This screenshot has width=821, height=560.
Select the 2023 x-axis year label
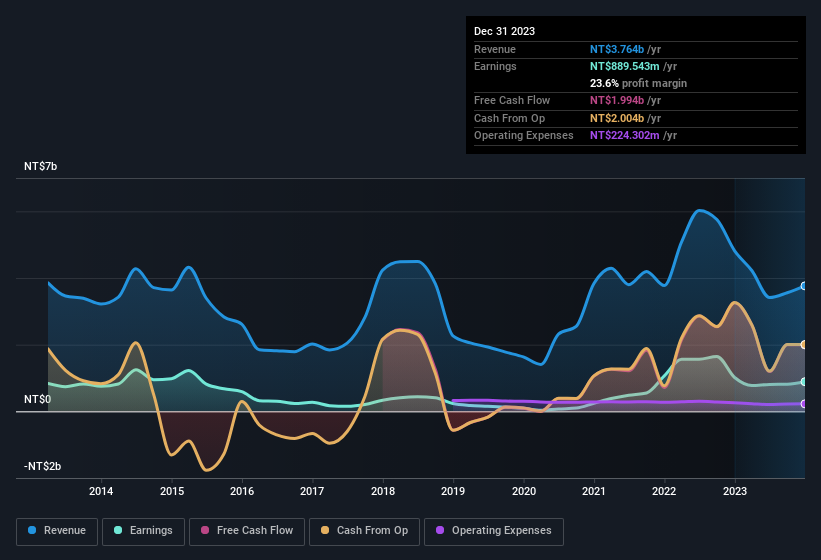734,491
